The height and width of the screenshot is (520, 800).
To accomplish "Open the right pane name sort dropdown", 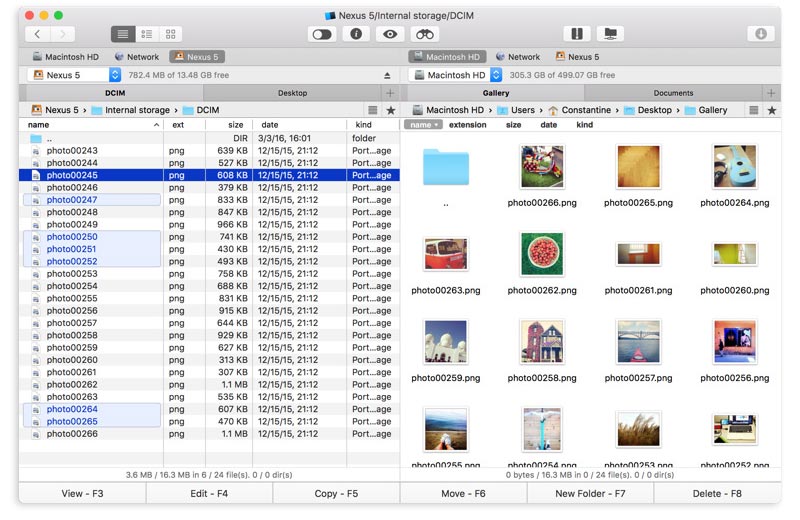I will [423, 125].
